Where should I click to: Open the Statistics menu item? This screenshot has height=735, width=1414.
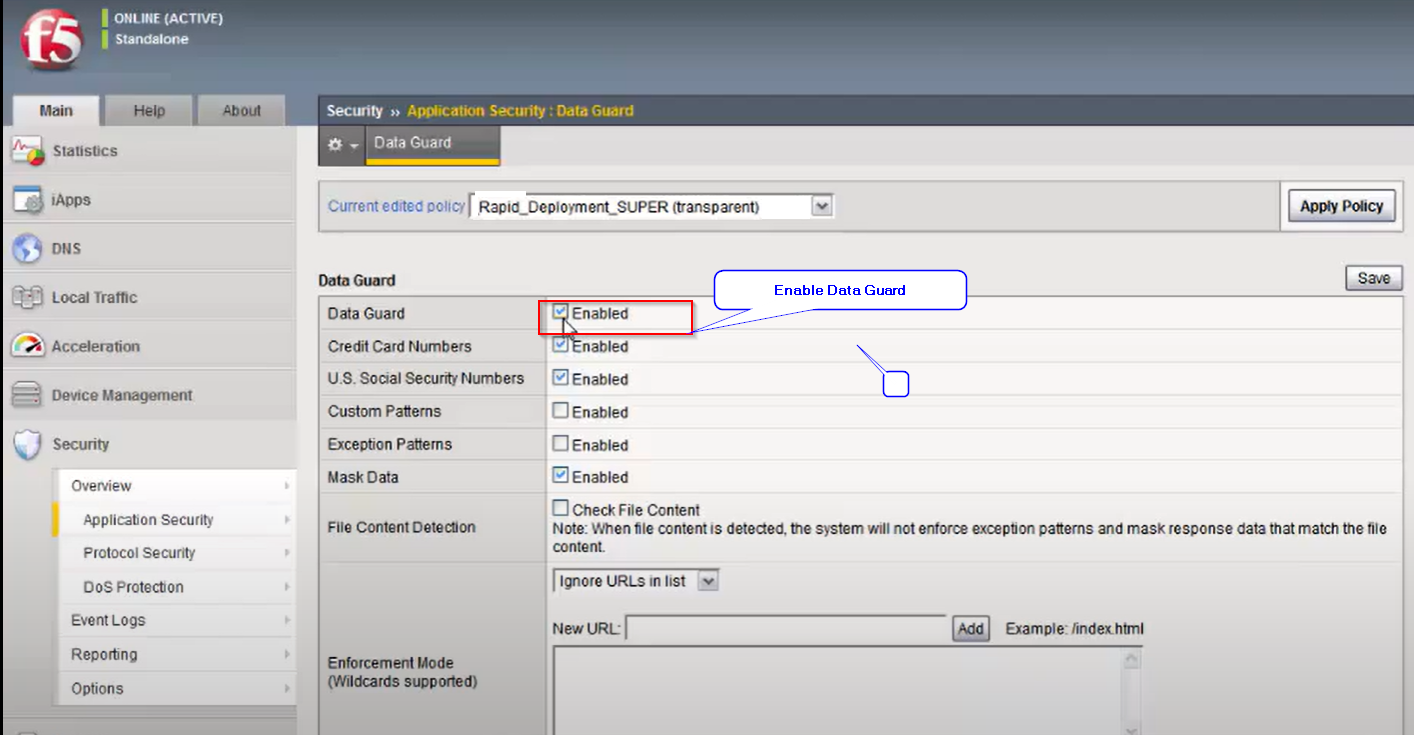(85, 151)
